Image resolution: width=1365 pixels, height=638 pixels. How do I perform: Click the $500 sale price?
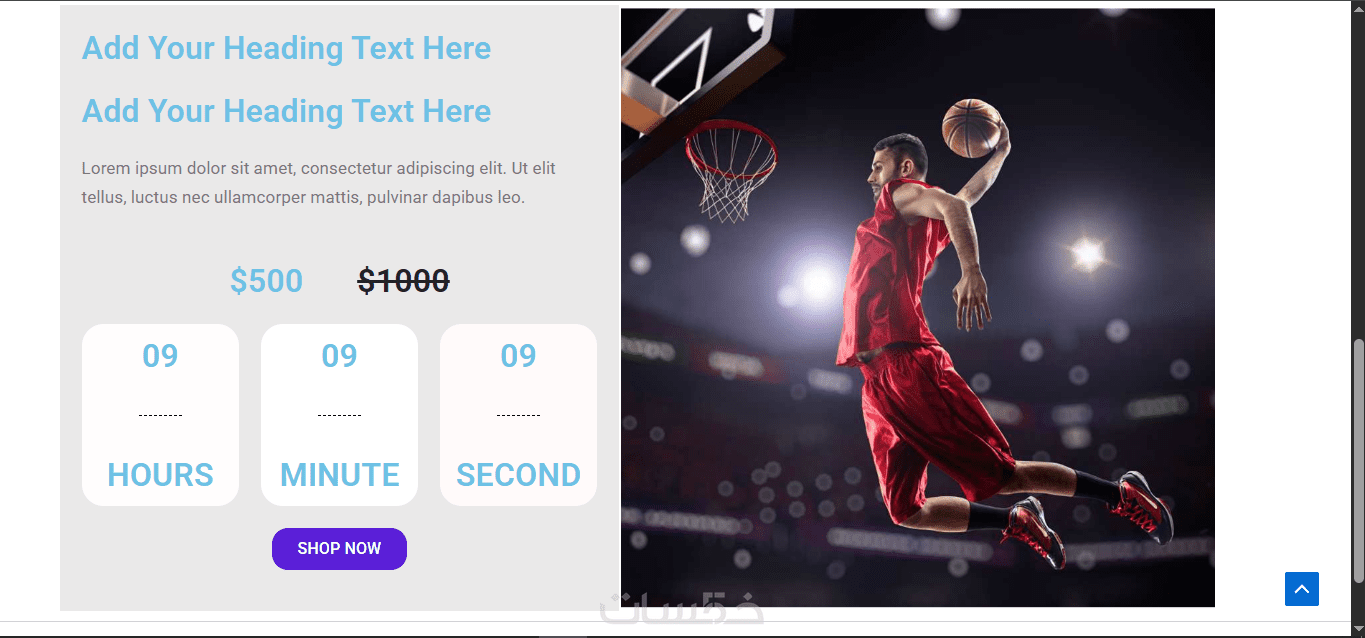(x=266, y=281)
